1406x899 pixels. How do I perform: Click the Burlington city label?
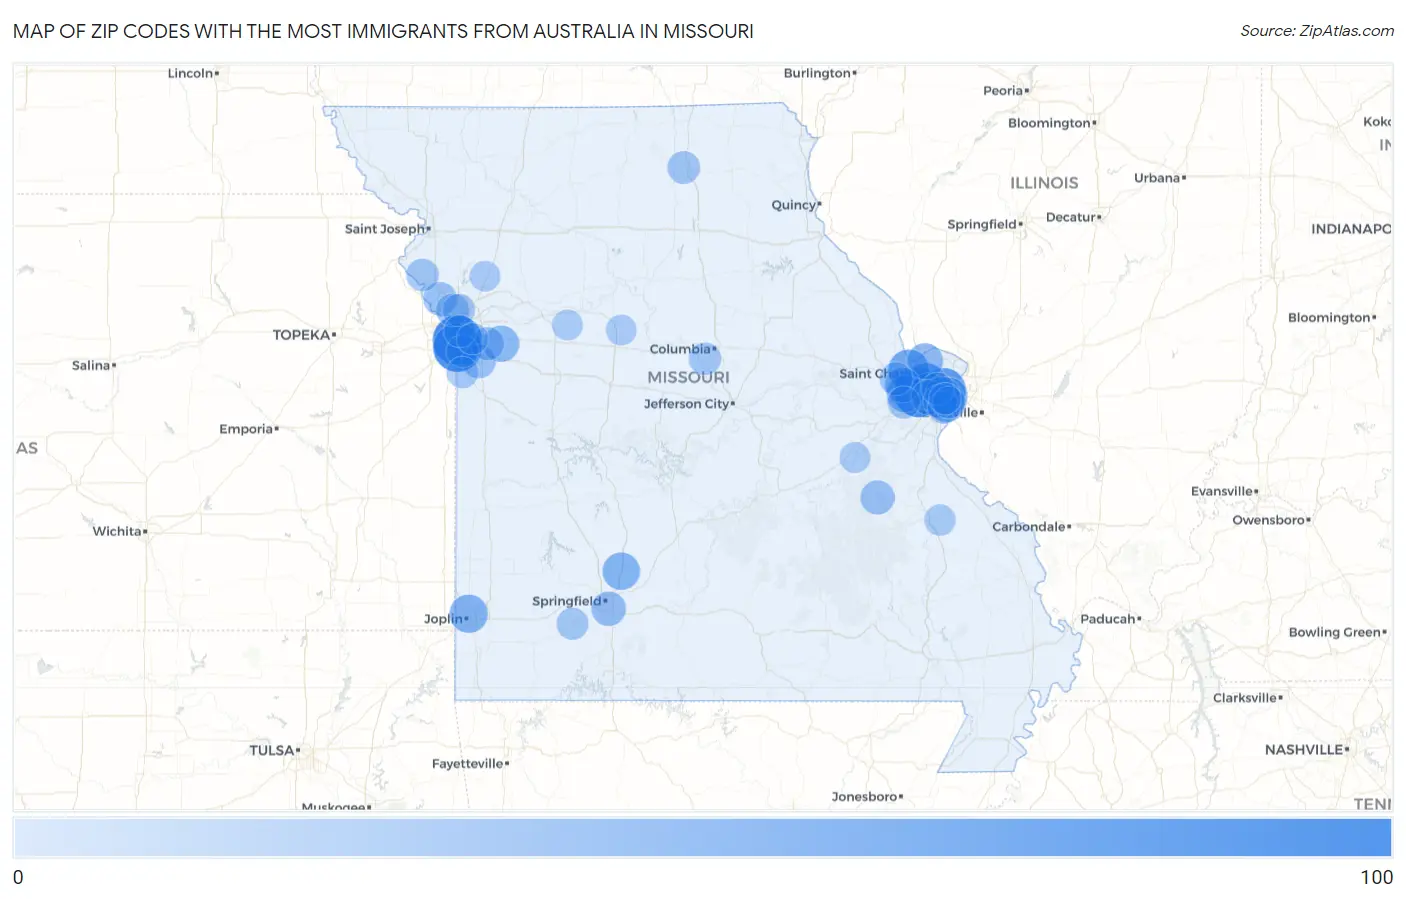tap(817, 73)
